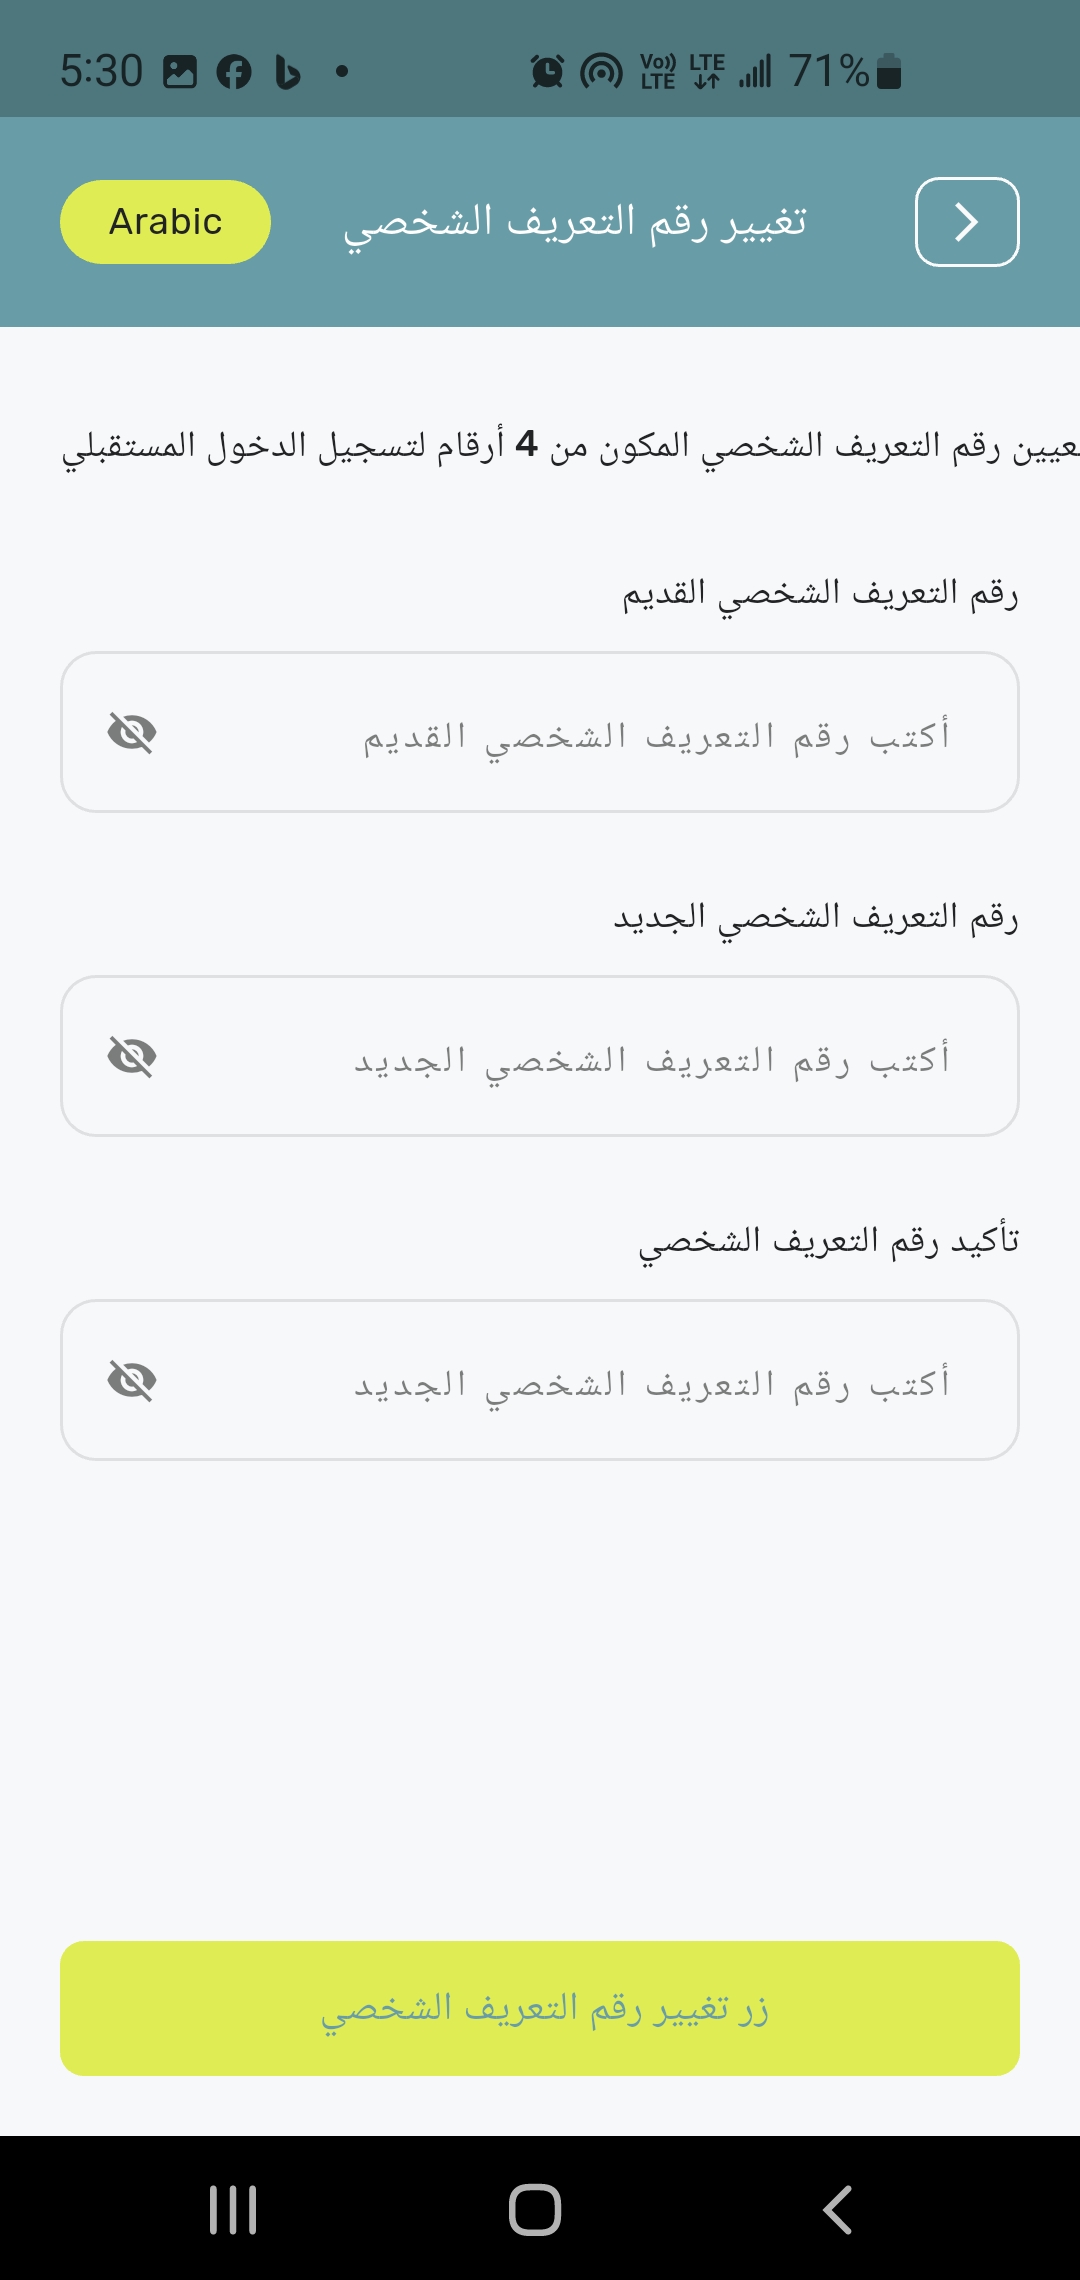
Task: Tap the Facebook notification icon
Action: [234, 72]
